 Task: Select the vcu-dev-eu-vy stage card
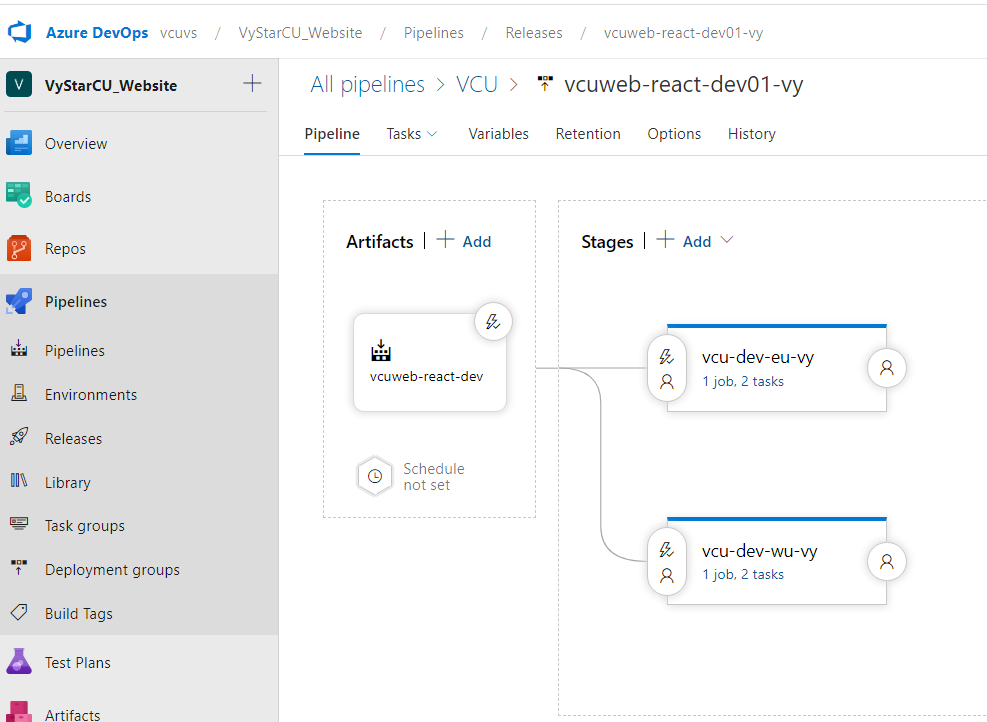pos(777,365)
